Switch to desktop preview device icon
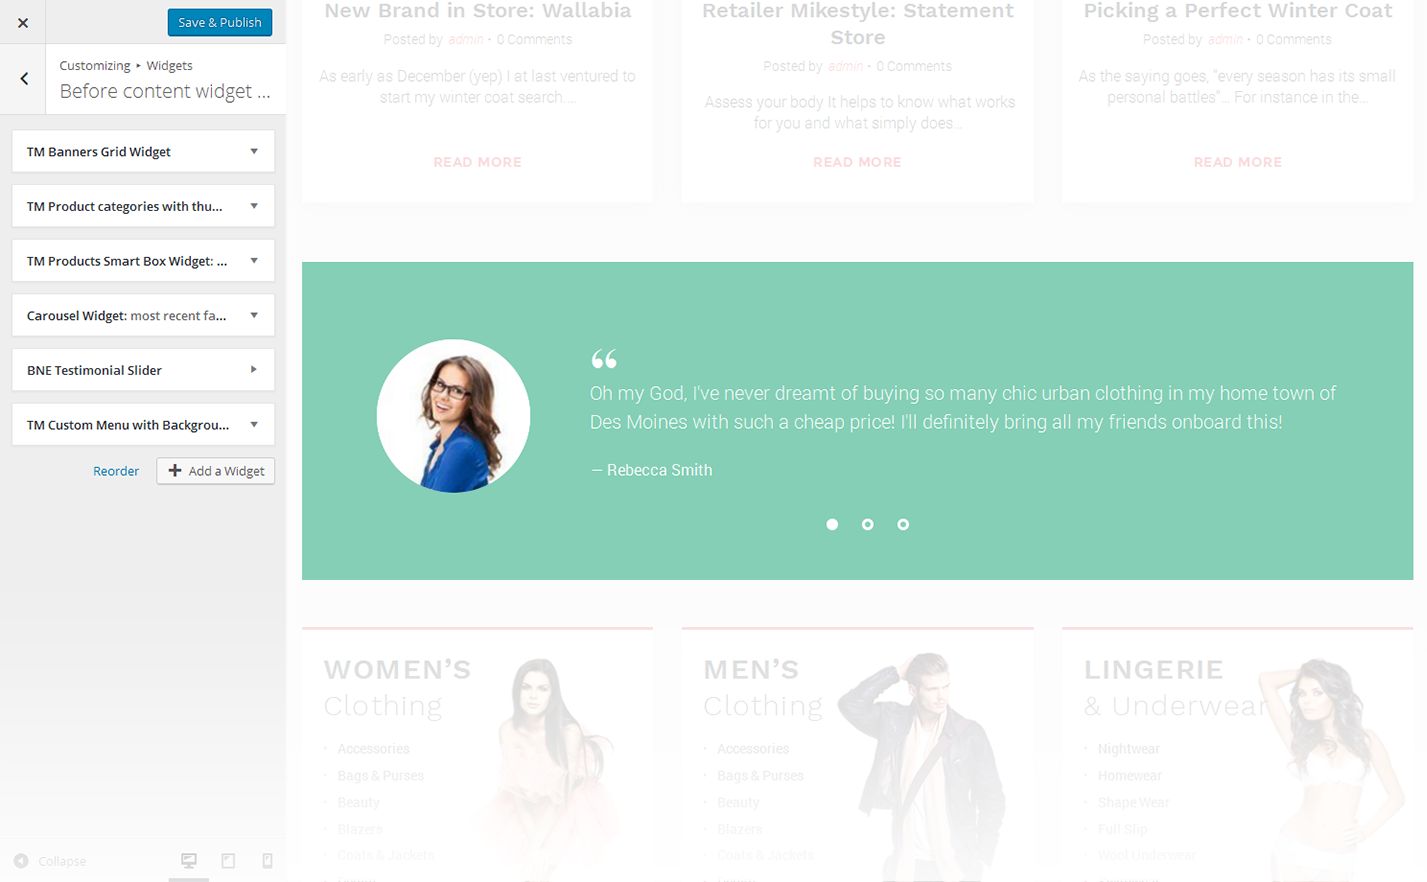This screenshot has height=882, width=1427. click(189, 861)
